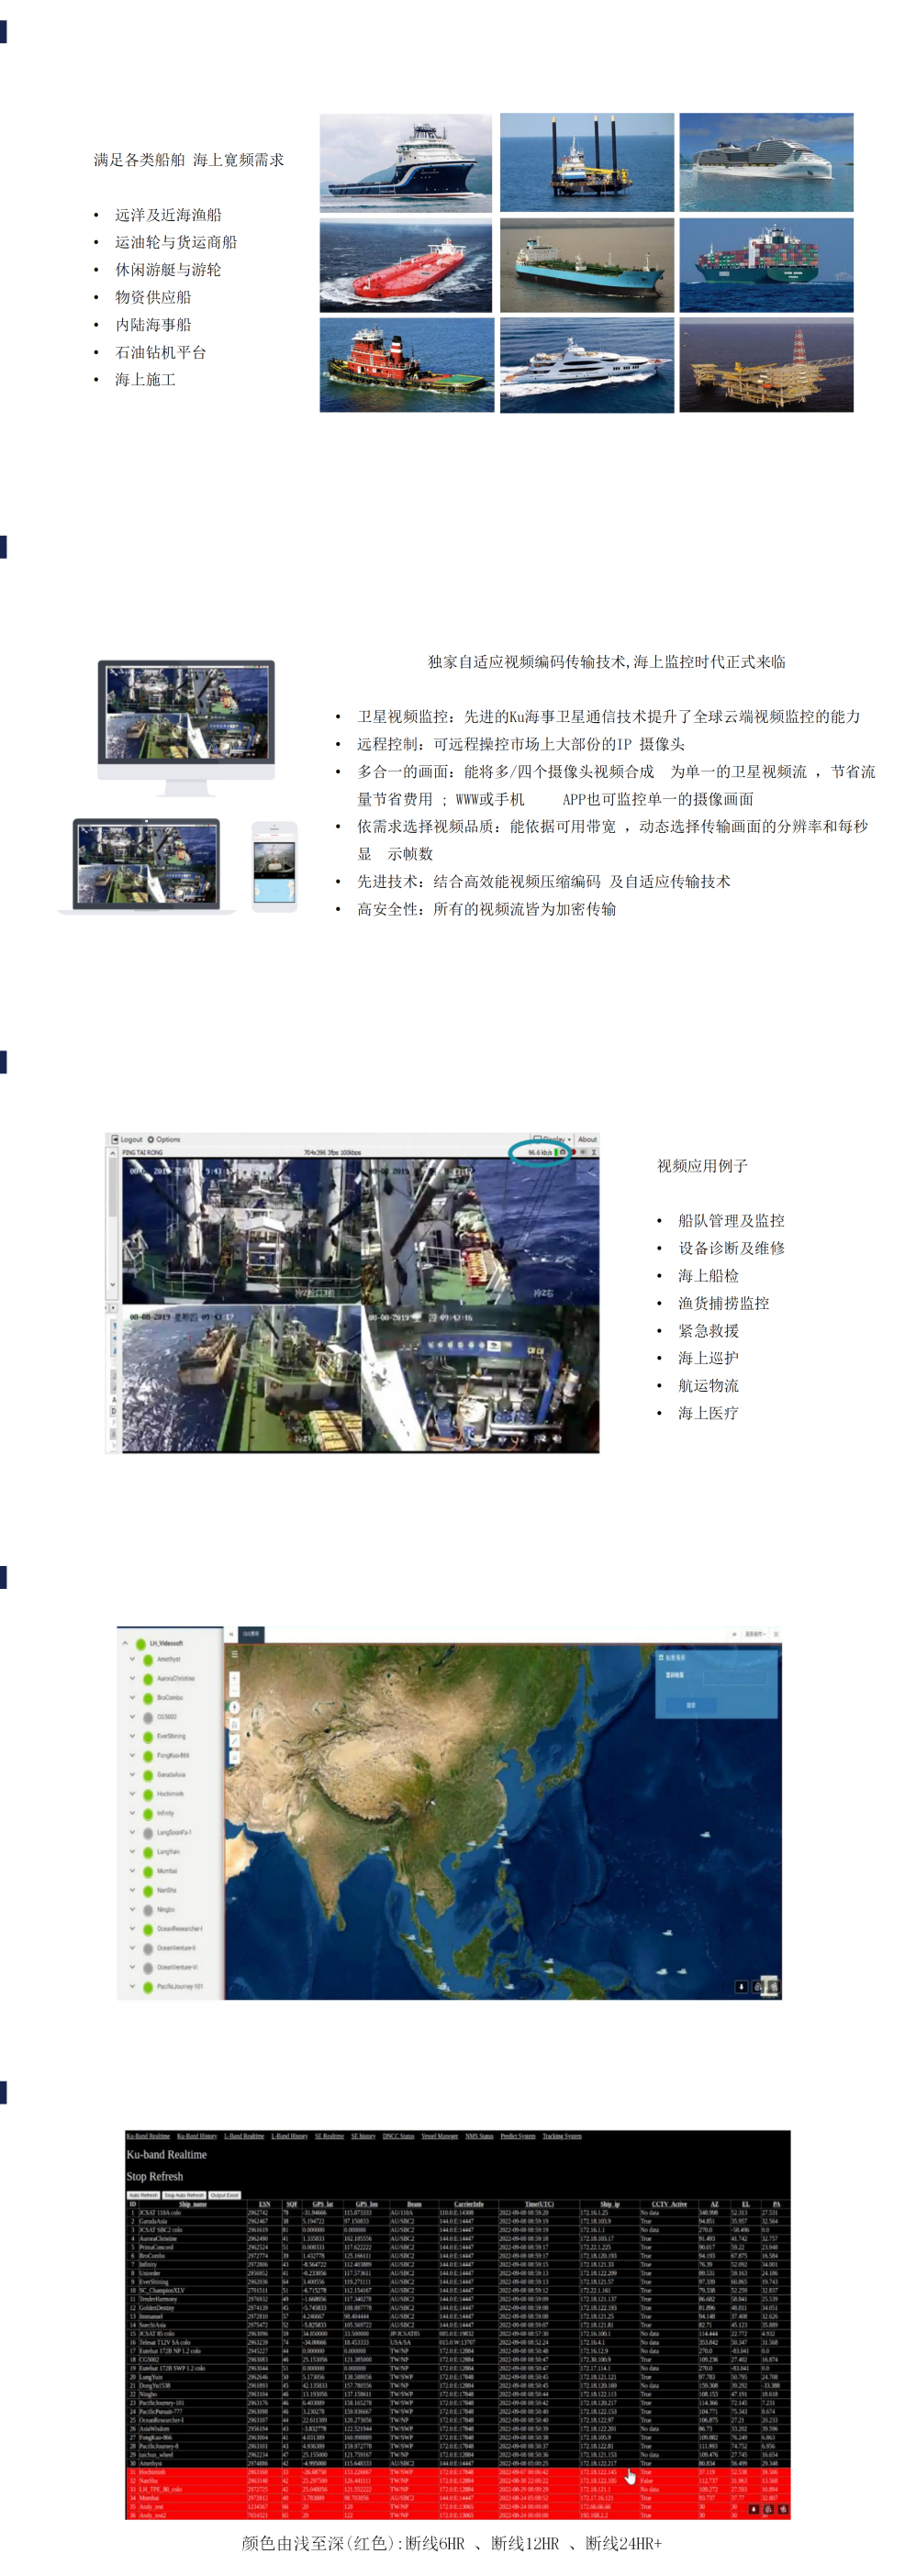Expand the AuroraChristine vessel node
The width and height of the screenshot is (916, 2576).
pyautogui.click(x=132, y=1679)
